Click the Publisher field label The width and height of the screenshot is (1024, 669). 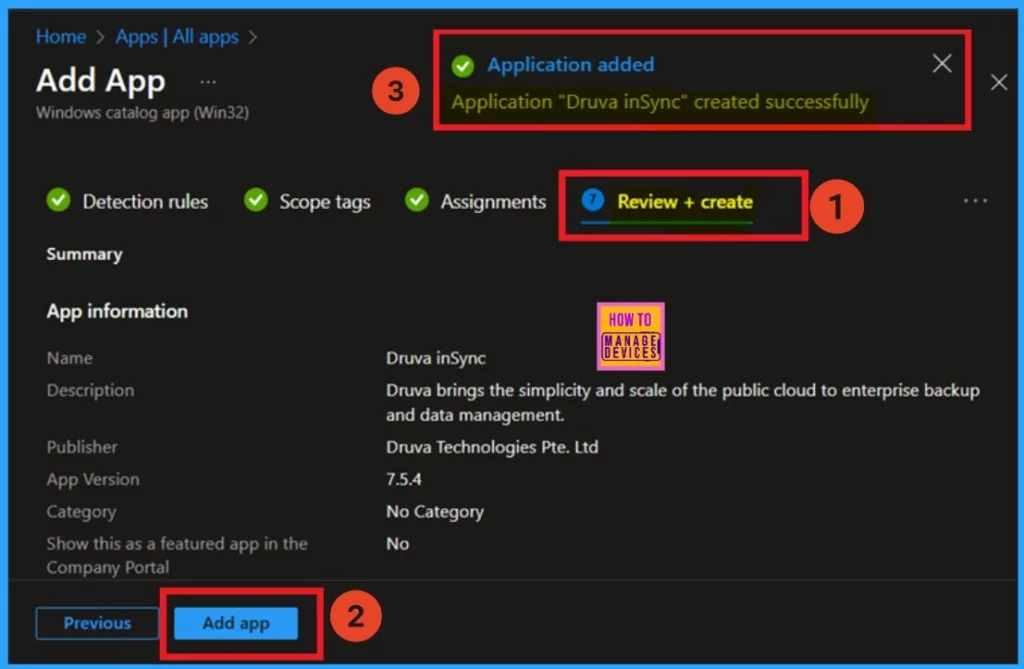click(x=82, y=447)
